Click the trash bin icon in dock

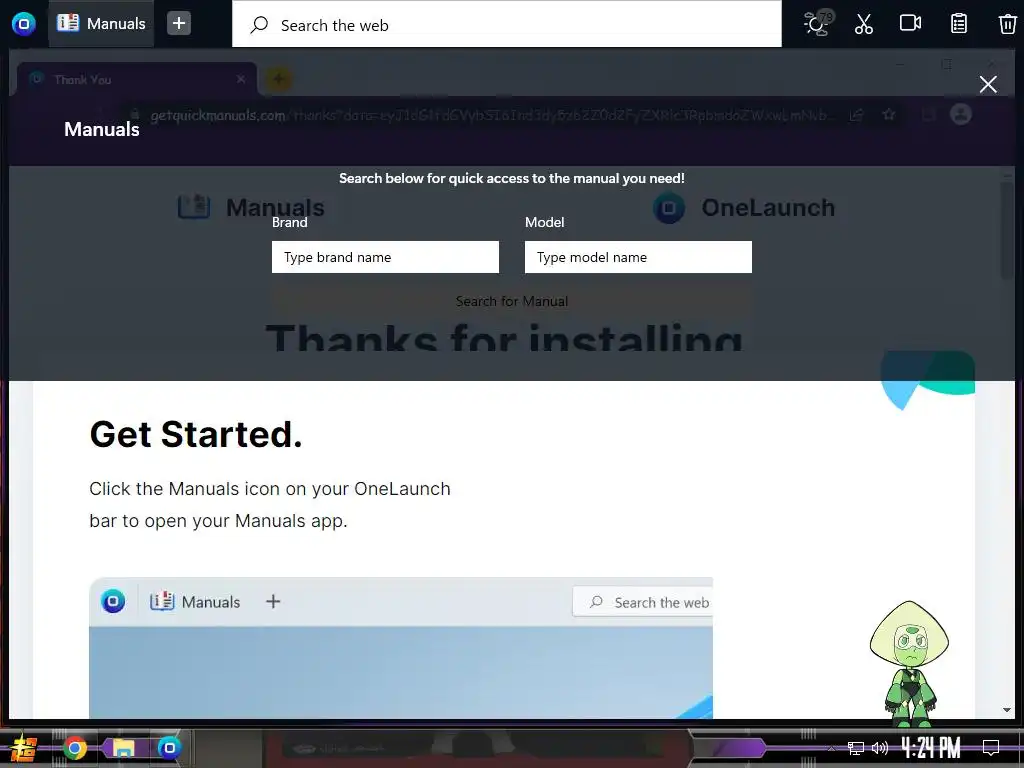tap(1007, 24)
